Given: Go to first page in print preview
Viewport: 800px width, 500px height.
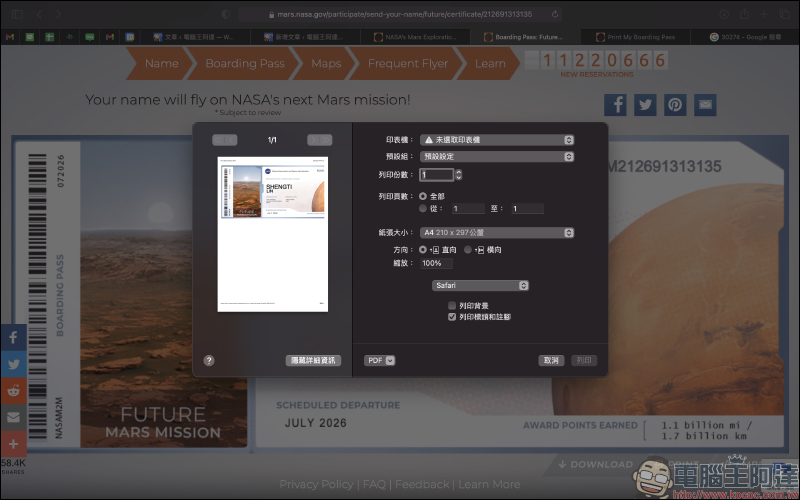Looking at the screenshot, I should pos(218,140).
